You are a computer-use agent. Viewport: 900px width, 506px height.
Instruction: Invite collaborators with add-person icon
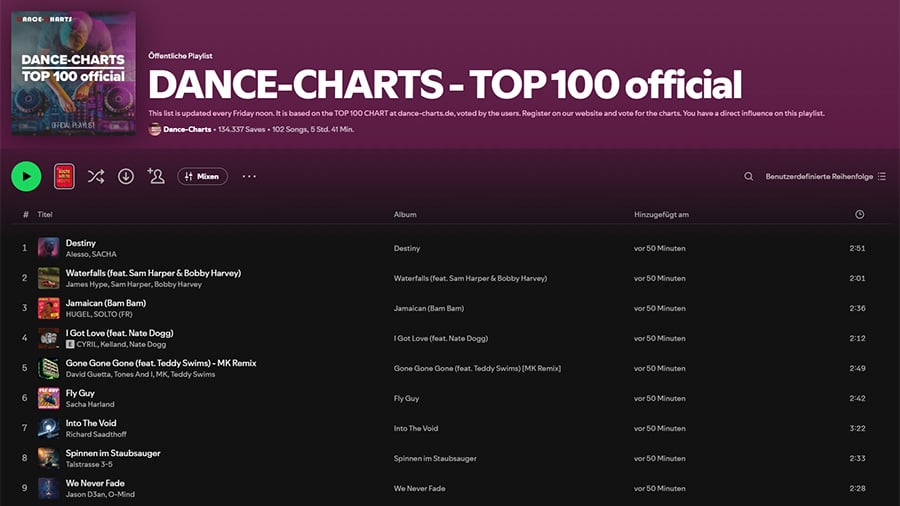click(156, 176)
